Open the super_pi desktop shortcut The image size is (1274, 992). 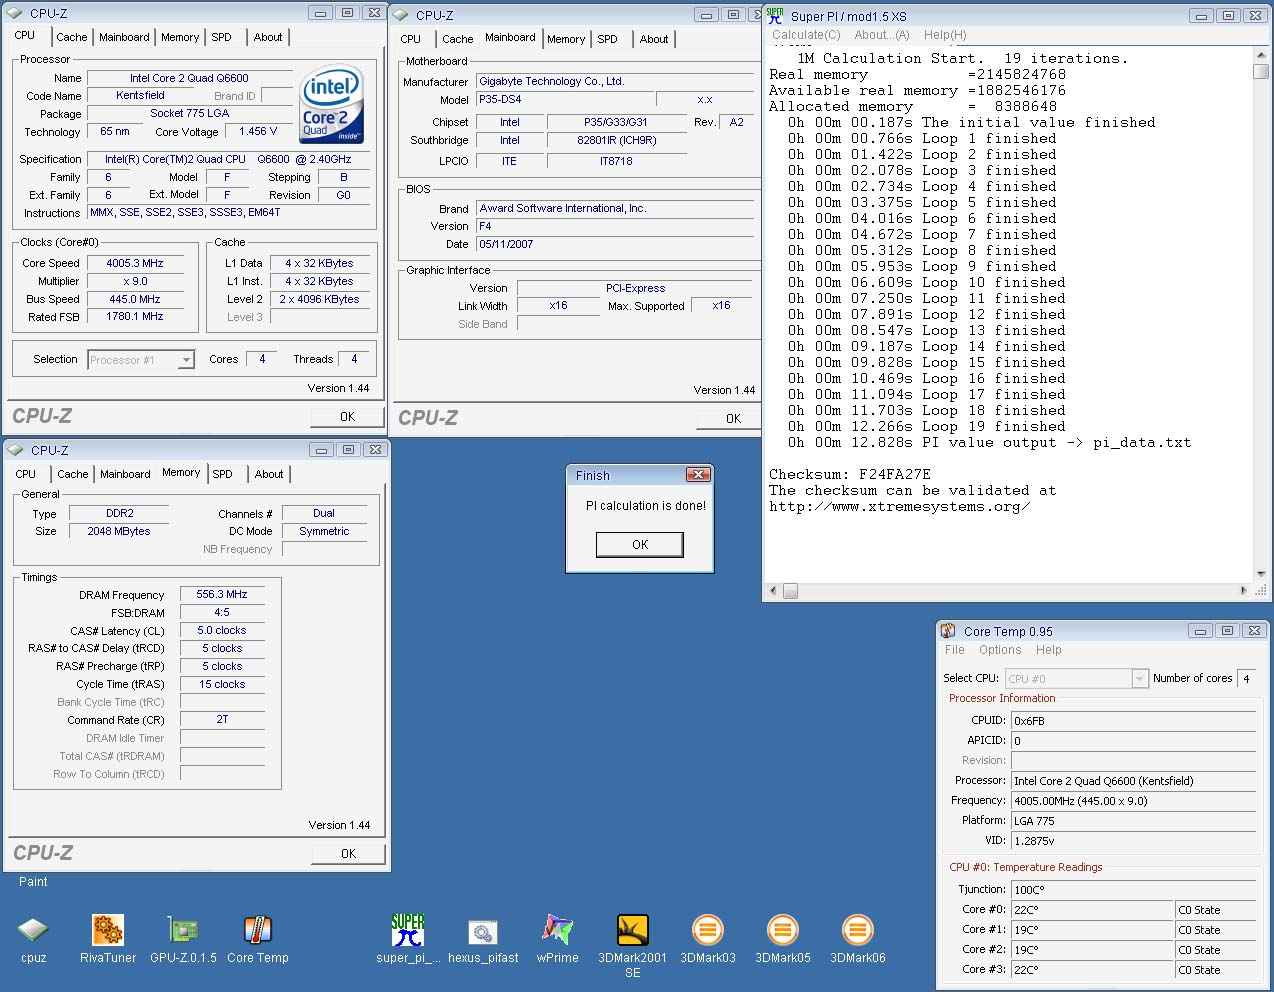pyautogui.click(x=408, y=931)
